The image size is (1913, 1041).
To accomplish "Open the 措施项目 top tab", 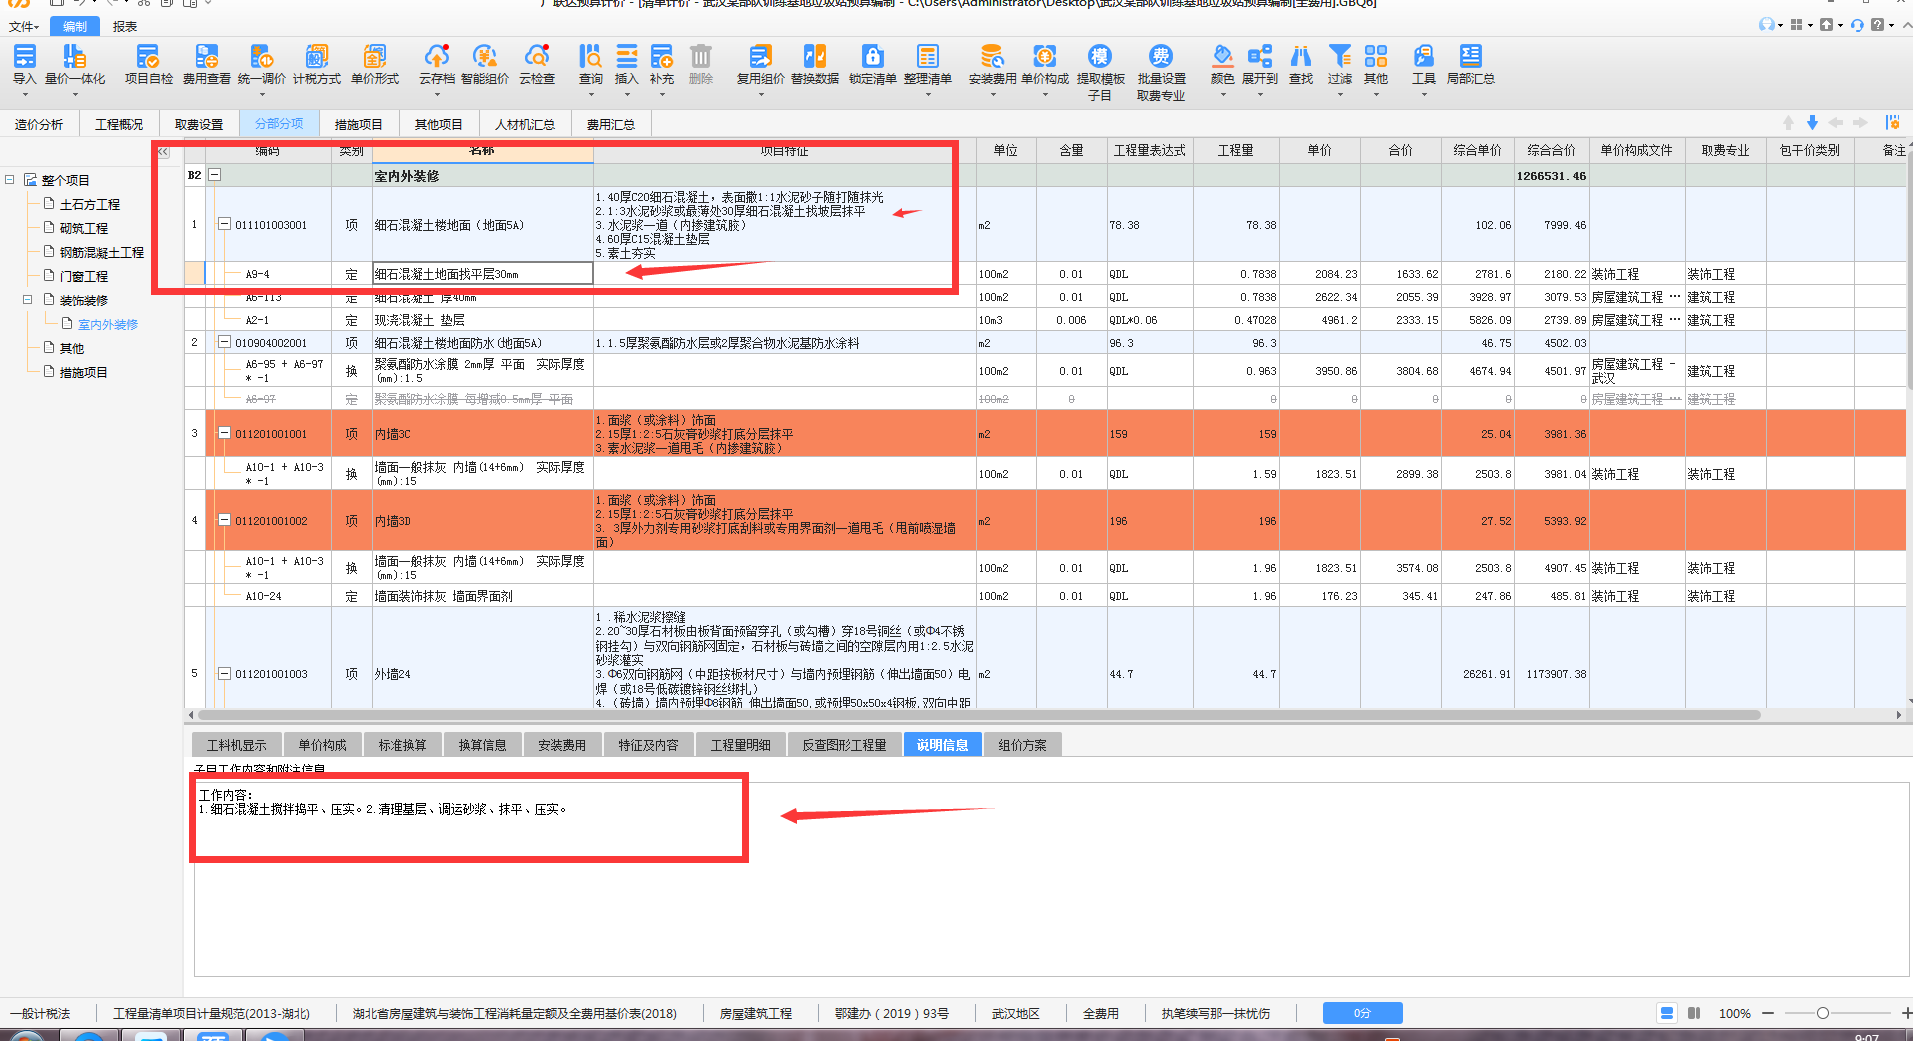I will 359,124.
